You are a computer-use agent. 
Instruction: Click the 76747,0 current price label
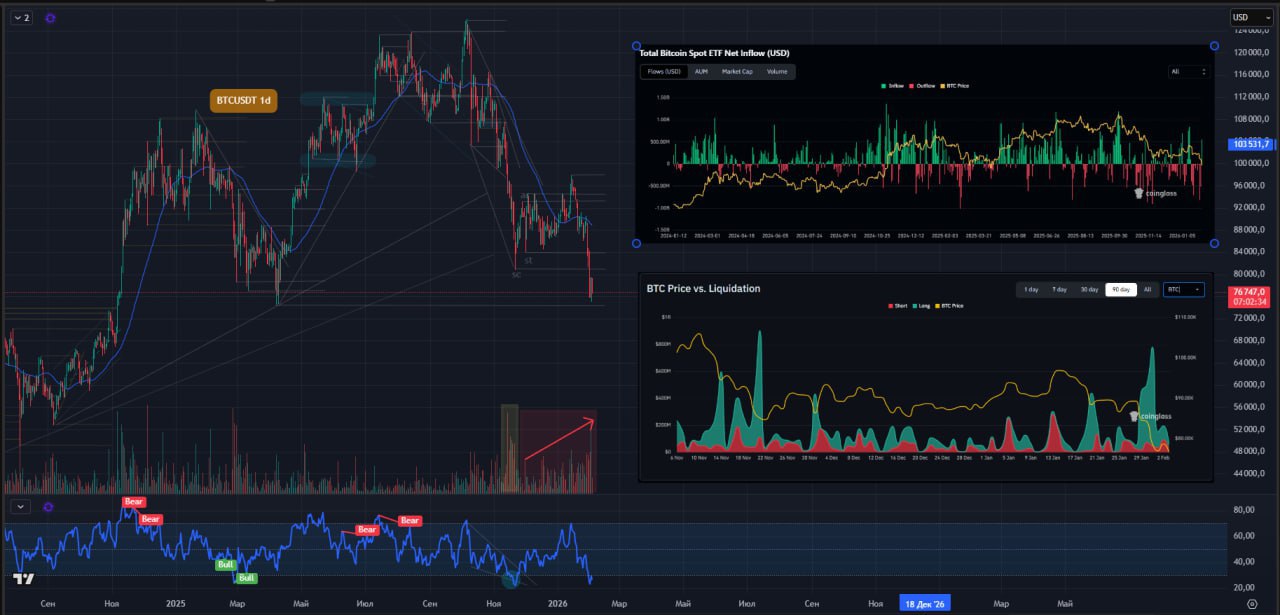pos(1251,294)
